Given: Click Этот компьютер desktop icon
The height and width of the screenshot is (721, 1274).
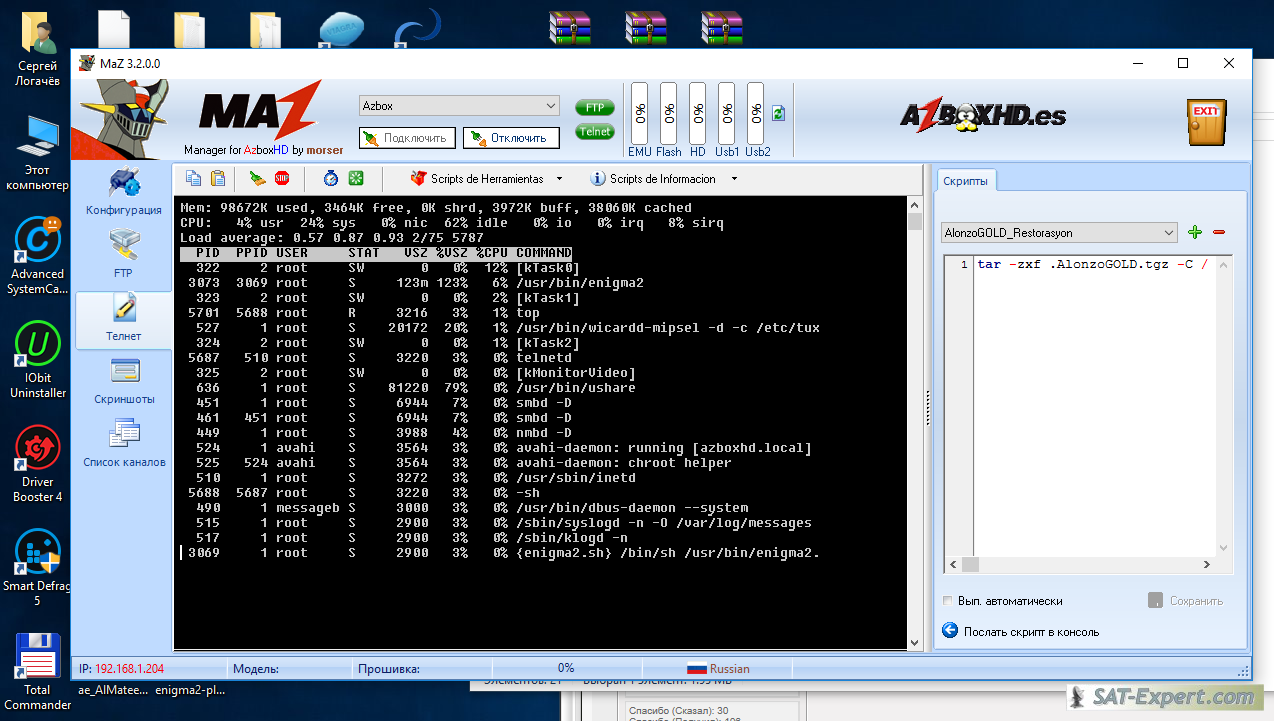Looking at the screenshot, I should tap(37, 153).
